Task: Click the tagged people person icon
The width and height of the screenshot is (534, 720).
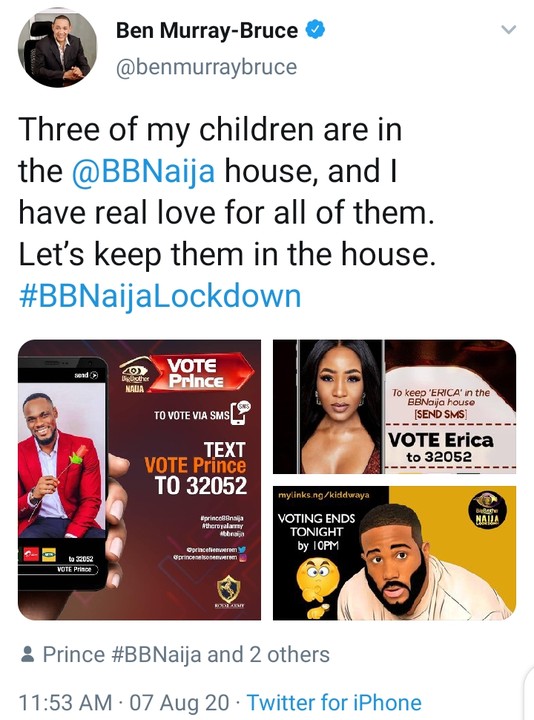Action: tap(28, 654)
